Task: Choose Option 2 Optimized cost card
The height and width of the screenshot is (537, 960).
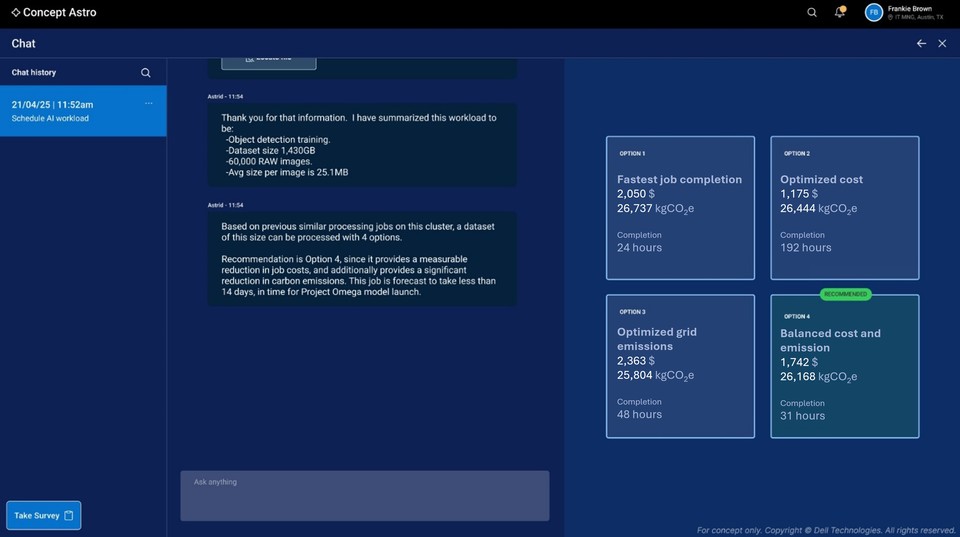Action: click(844, 208)
